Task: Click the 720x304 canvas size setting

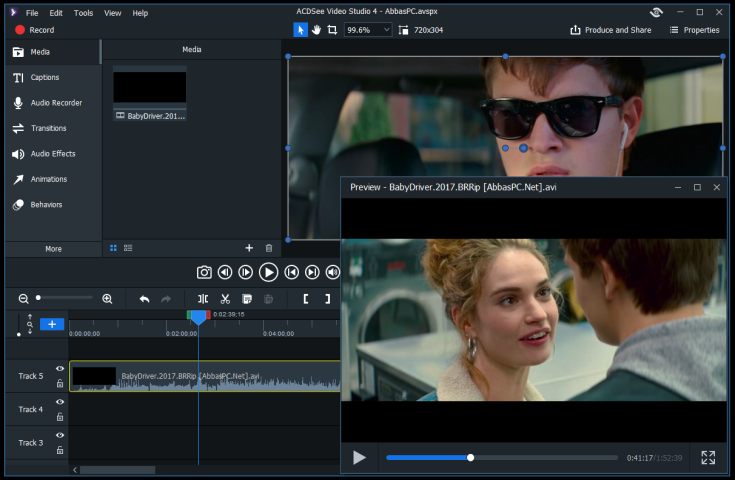Action: [420, 30]
